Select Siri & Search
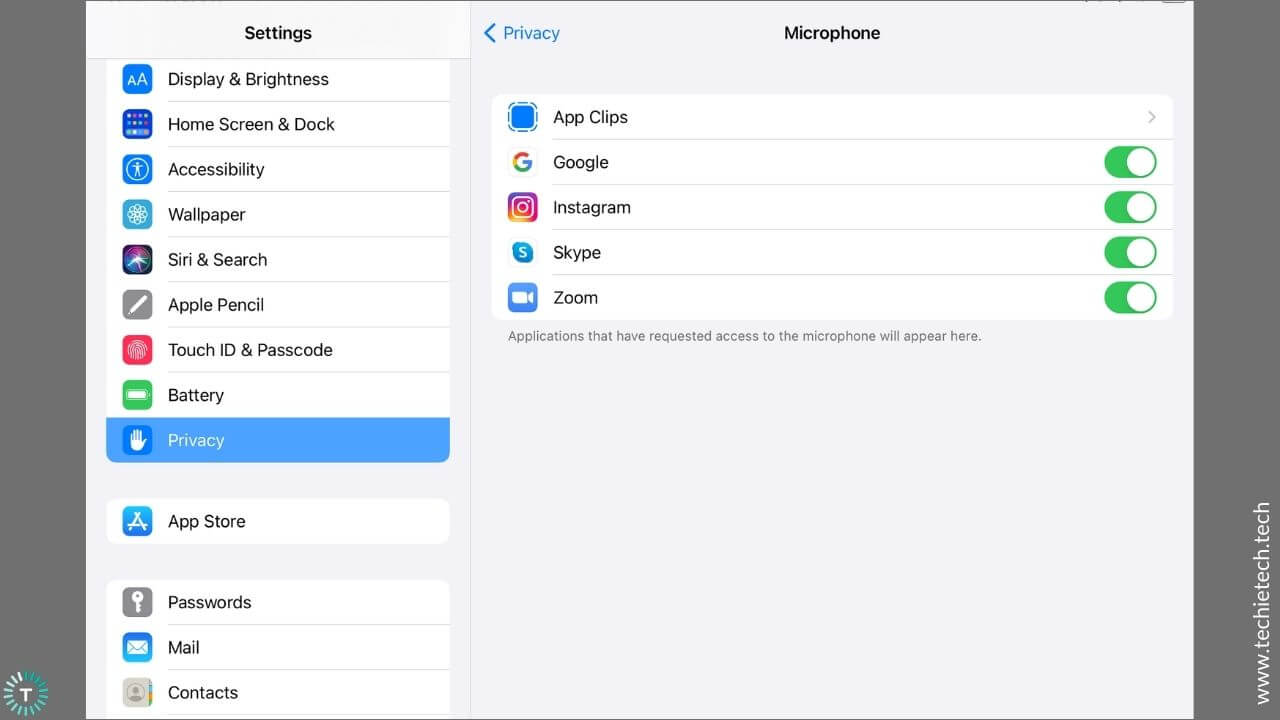The image size is (1280, 720). tap(278, 259)
